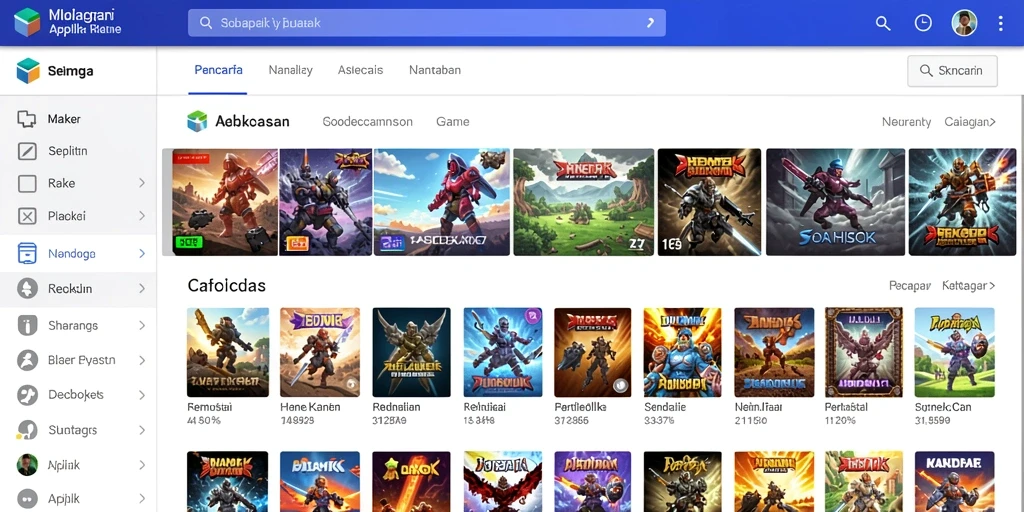The height and width of the screenshot is (512, 1024).
Task: Click the user profile avatar
Action: tap(964, 23)
